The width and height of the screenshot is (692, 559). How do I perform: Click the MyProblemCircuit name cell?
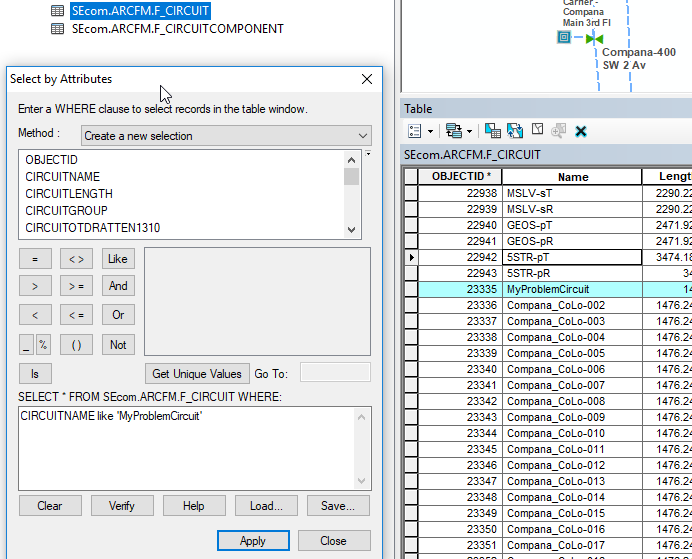click(572, 289)
